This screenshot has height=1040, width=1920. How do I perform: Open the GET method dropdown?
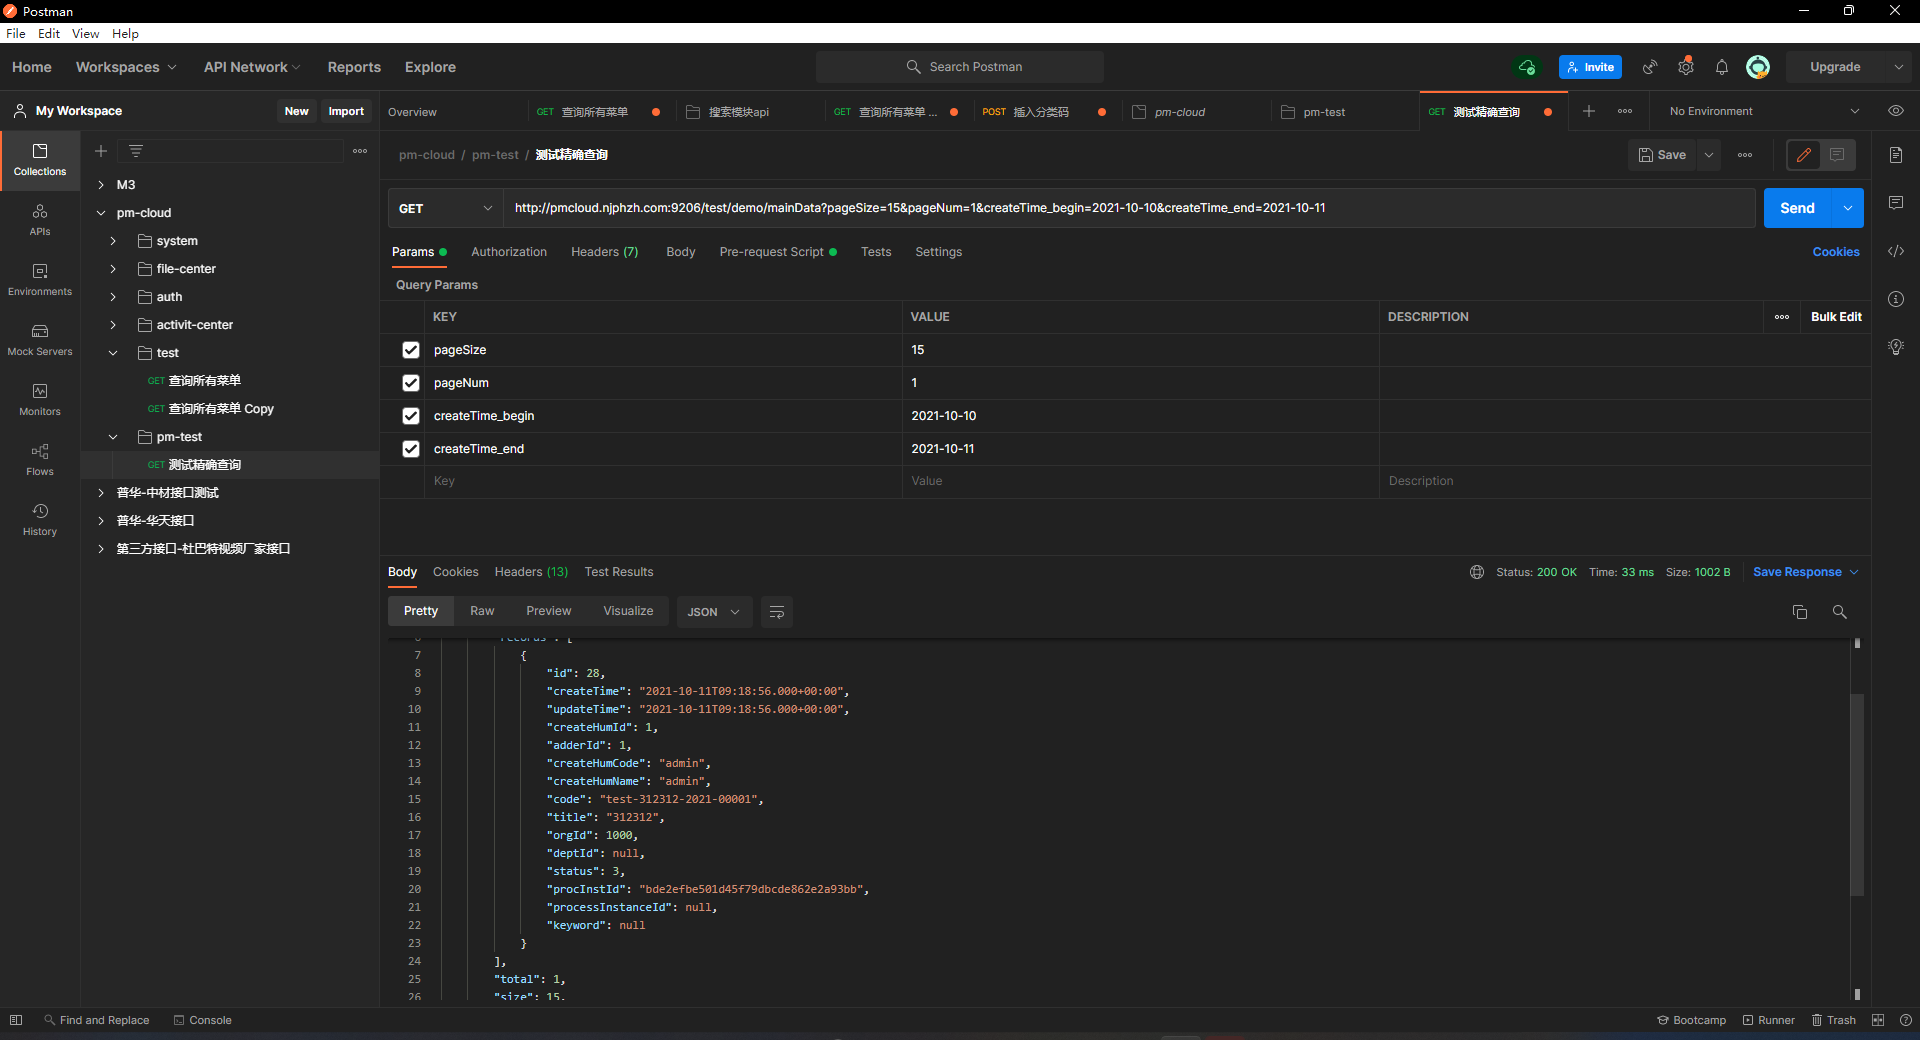click(x=445, y=208)
